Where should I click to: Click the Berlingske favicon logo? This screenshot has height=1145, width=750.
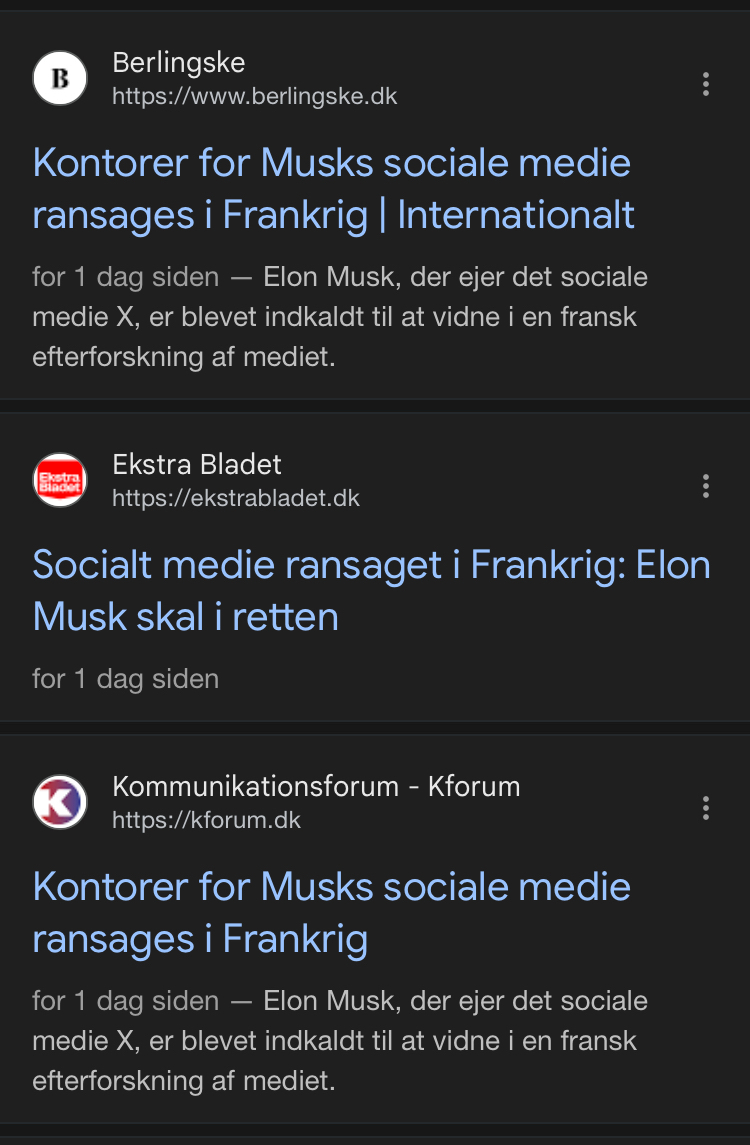pos(60,79)
